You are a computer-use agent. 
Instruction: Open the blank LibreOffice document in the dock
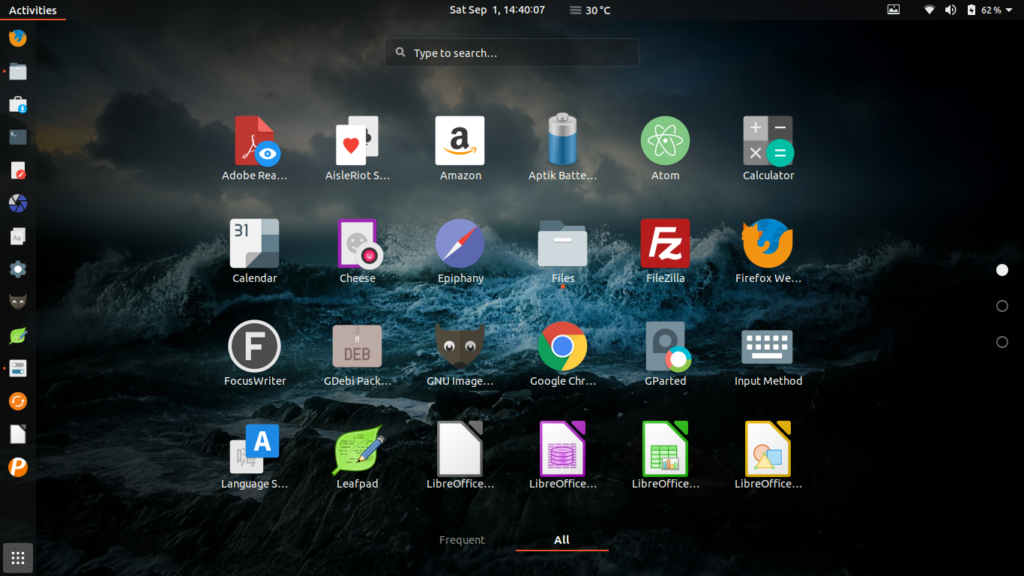pyautogui.click(x=18, y=434)
